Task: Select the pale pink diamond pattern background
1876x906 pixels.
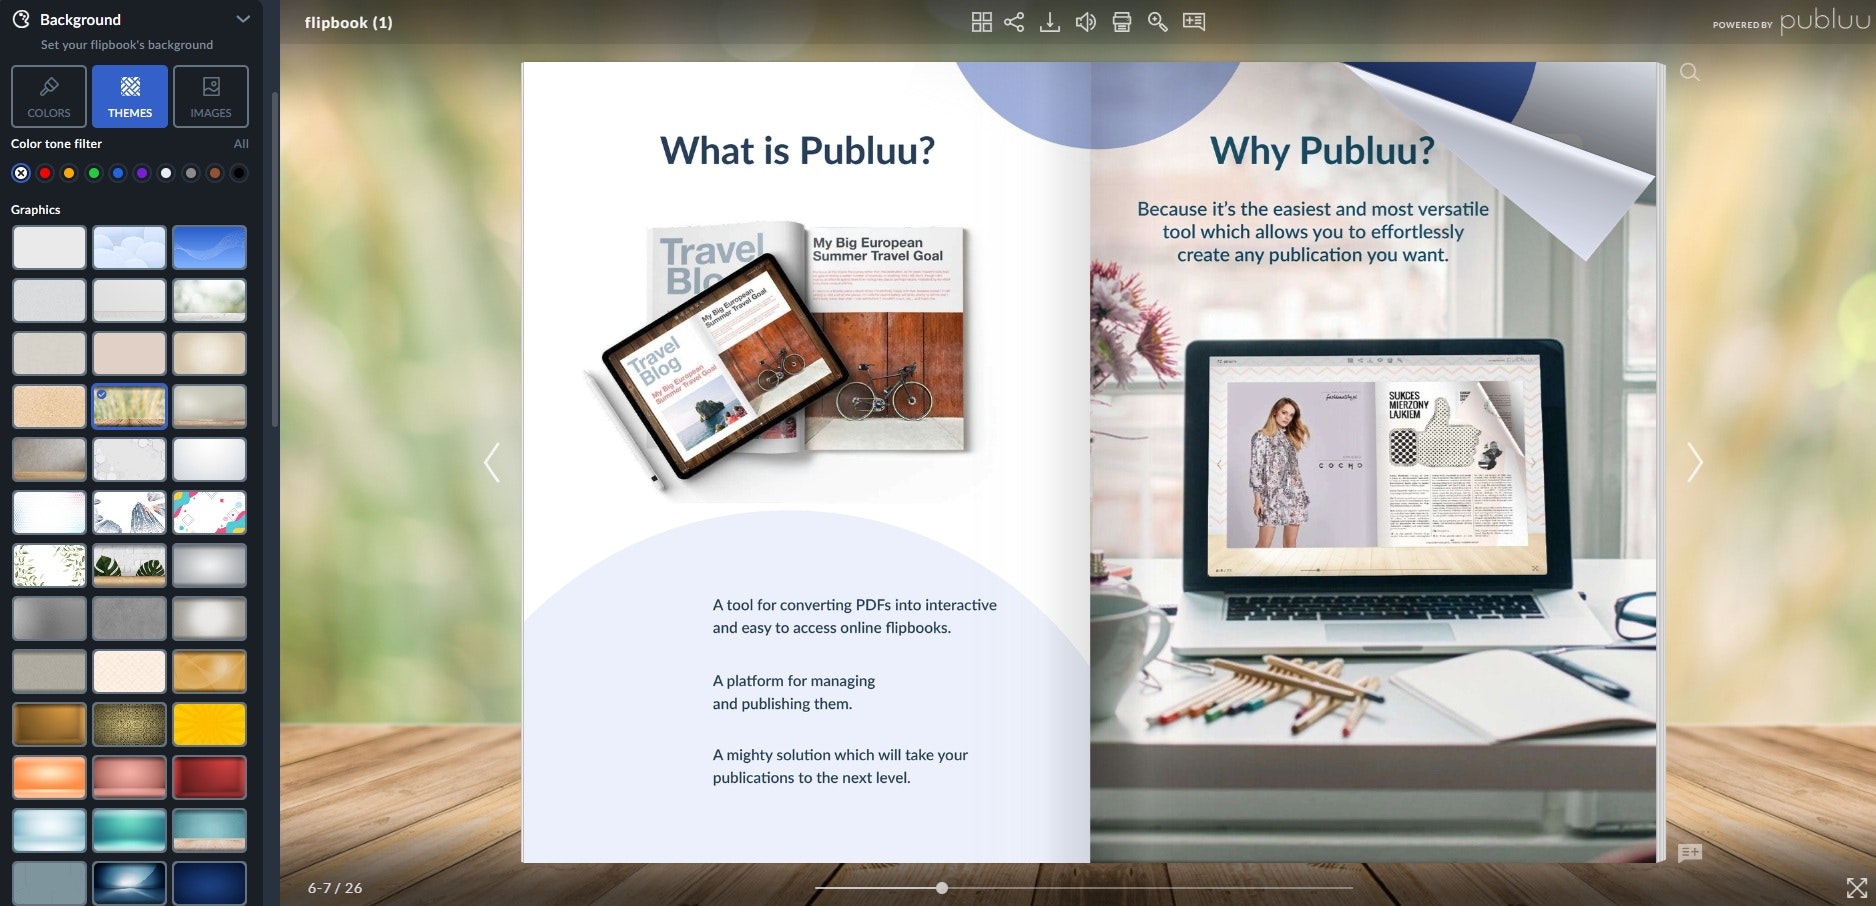Action: 129,671
